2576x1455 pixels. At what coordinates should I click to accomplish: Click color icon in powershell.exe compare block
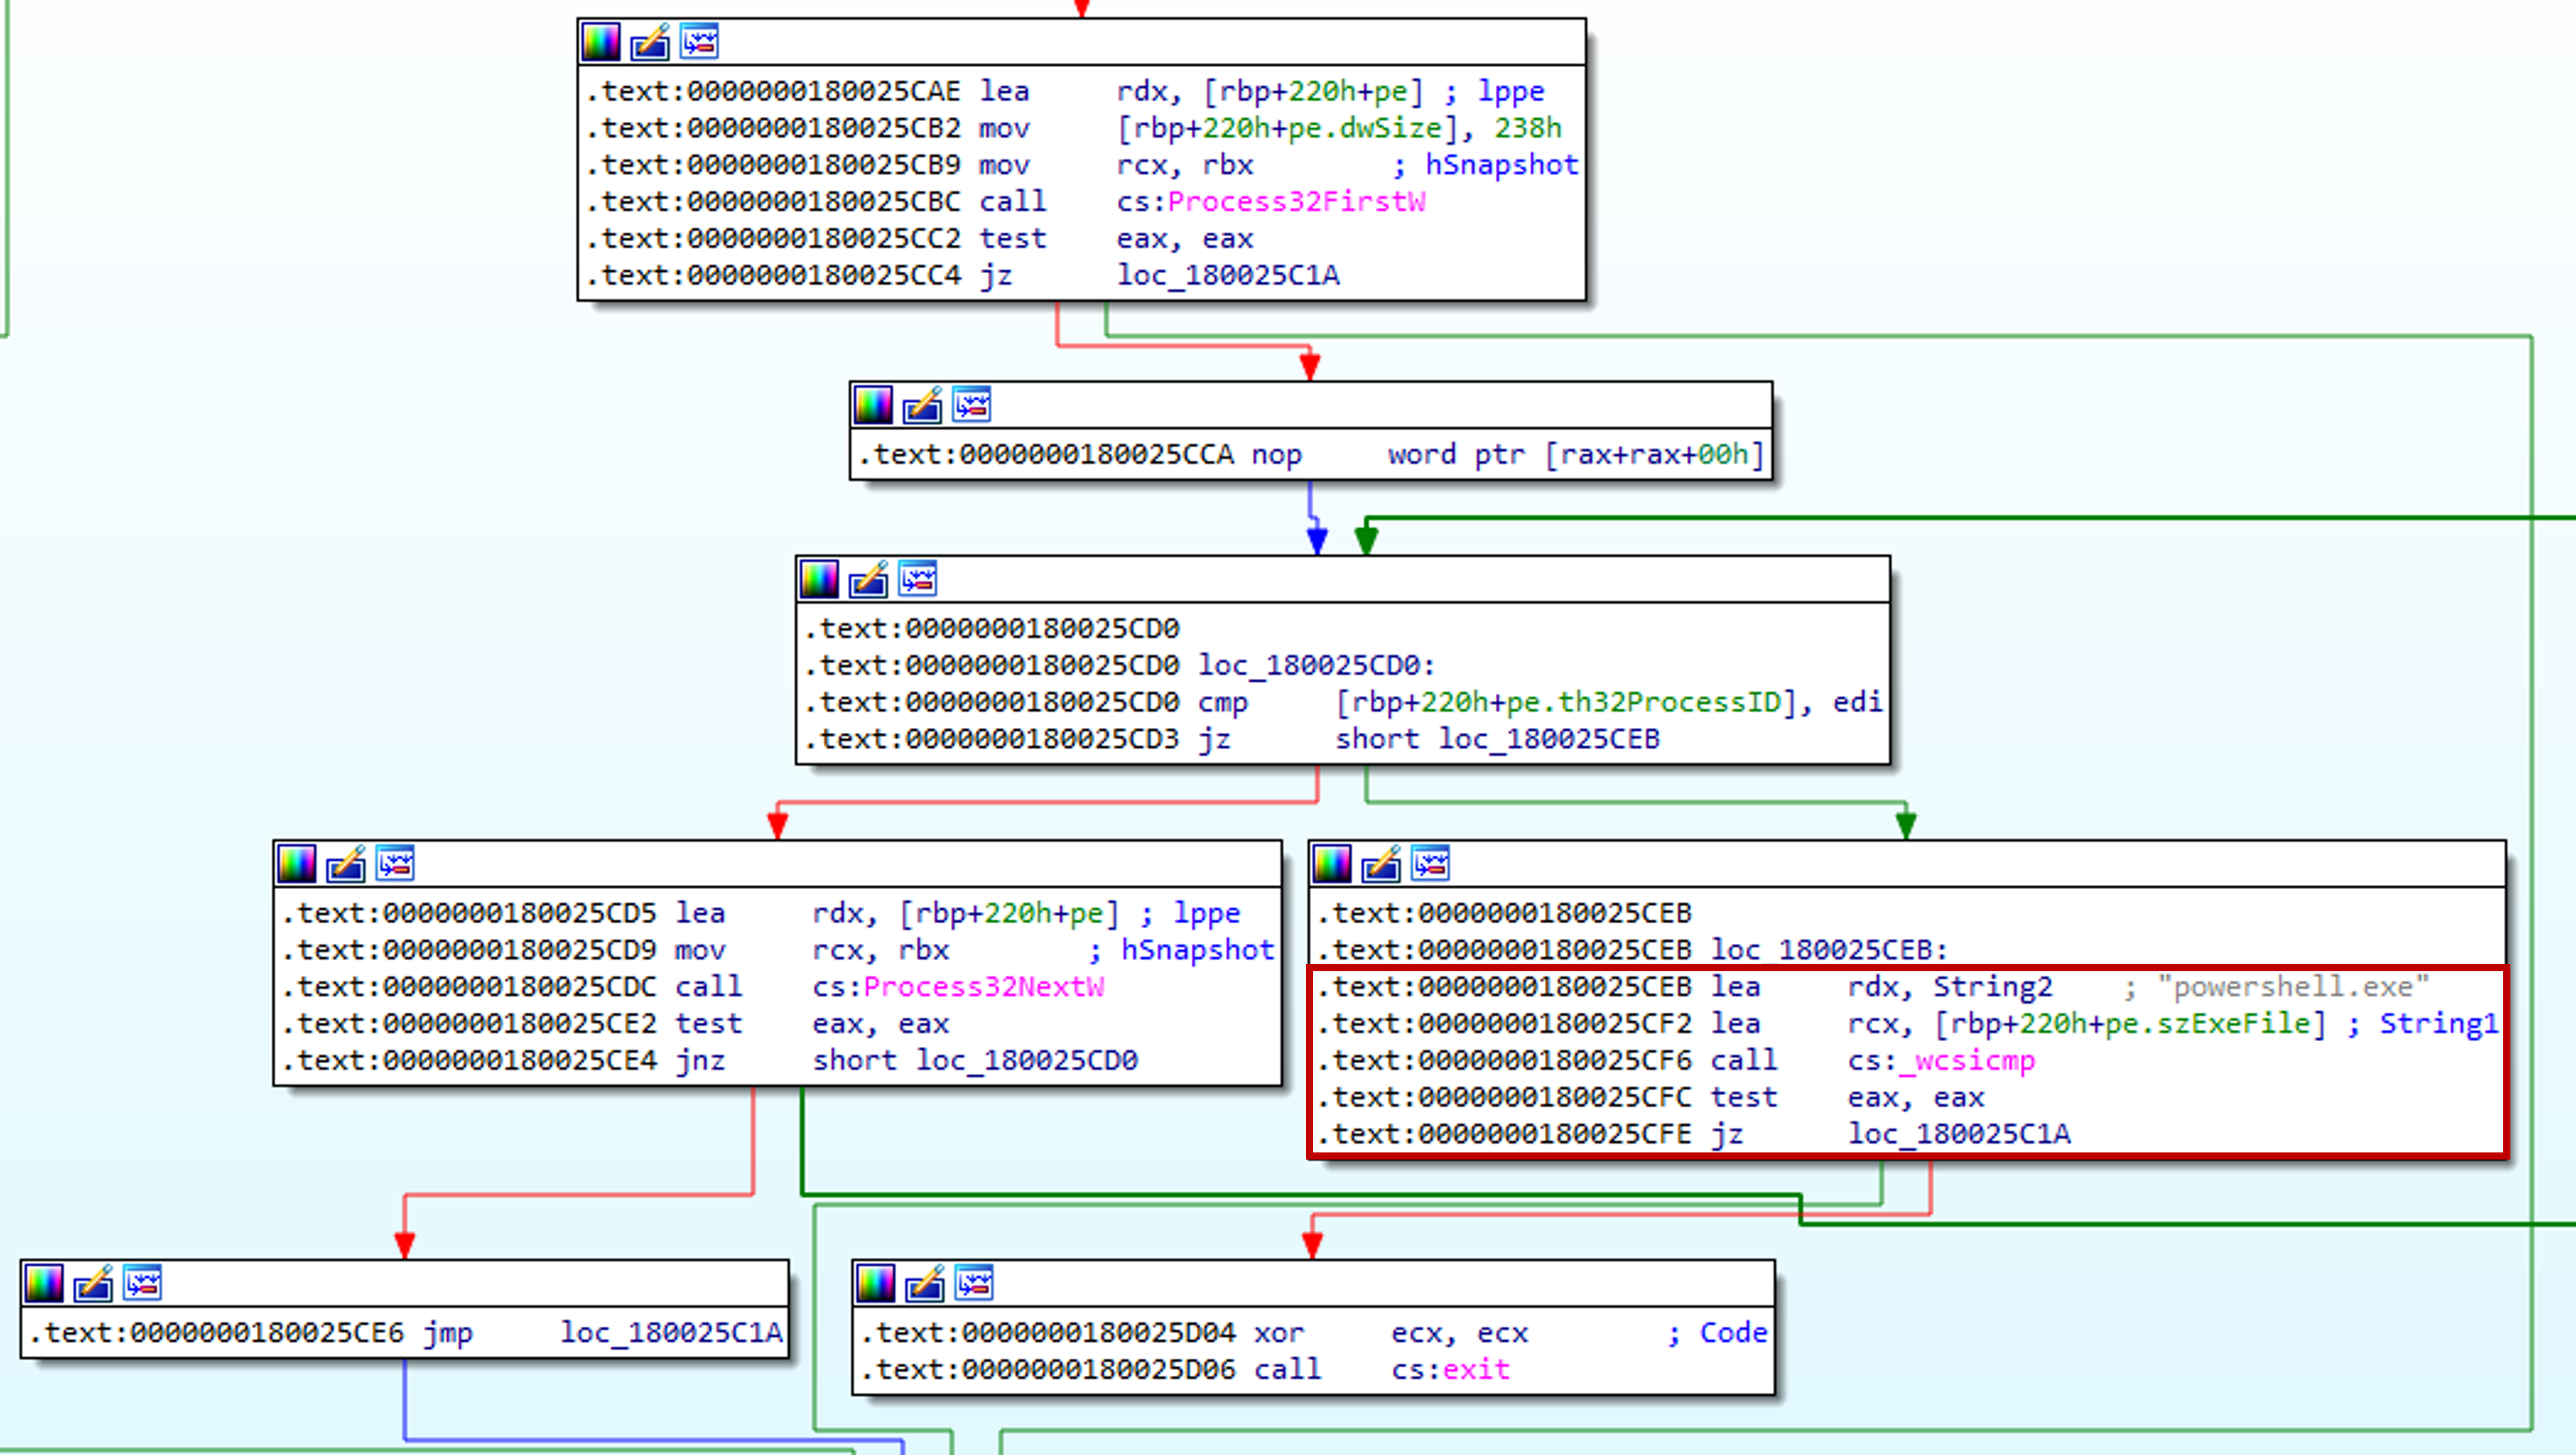click(1332, 863)
